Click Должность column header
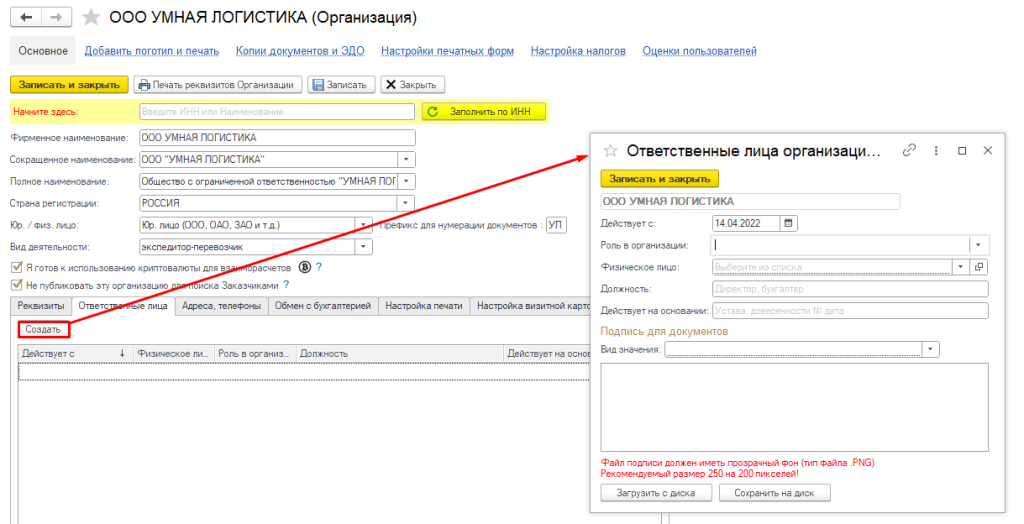Viewport: 1024px width, 524px height. click(x=400, y=353)
